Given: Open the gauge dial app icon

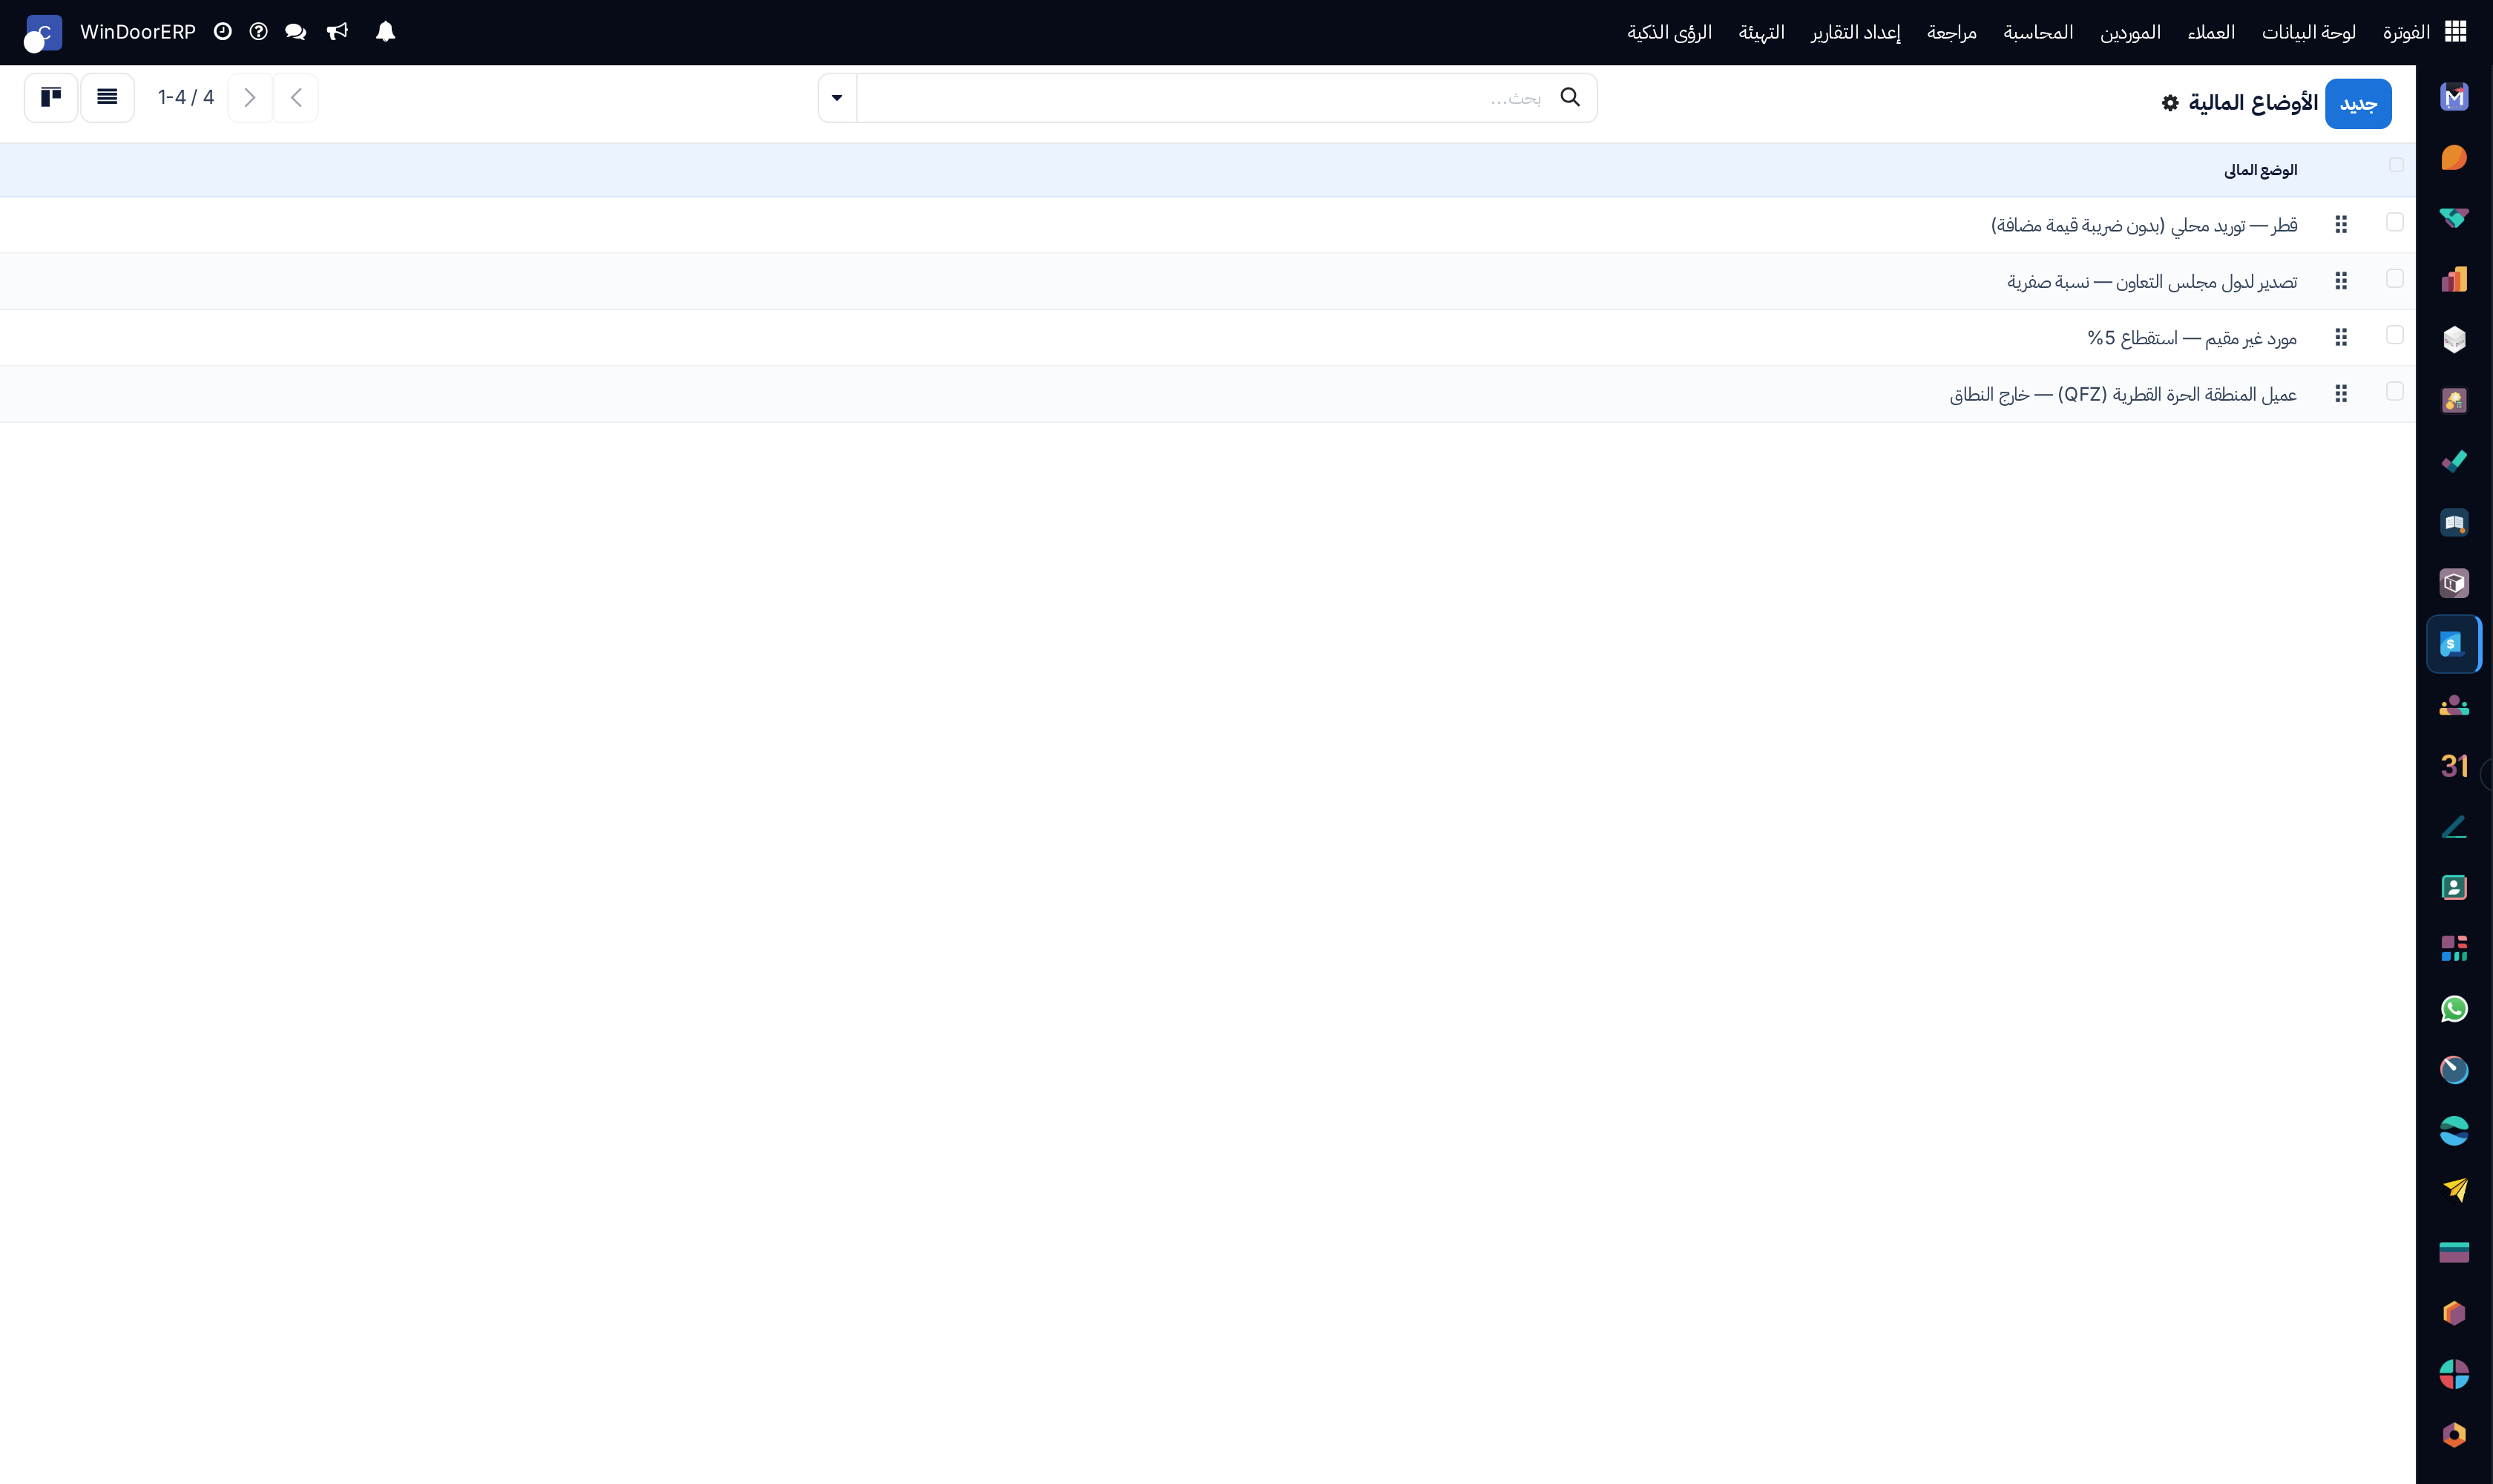Looking at the screenshot, I should click(2453, 1070).
